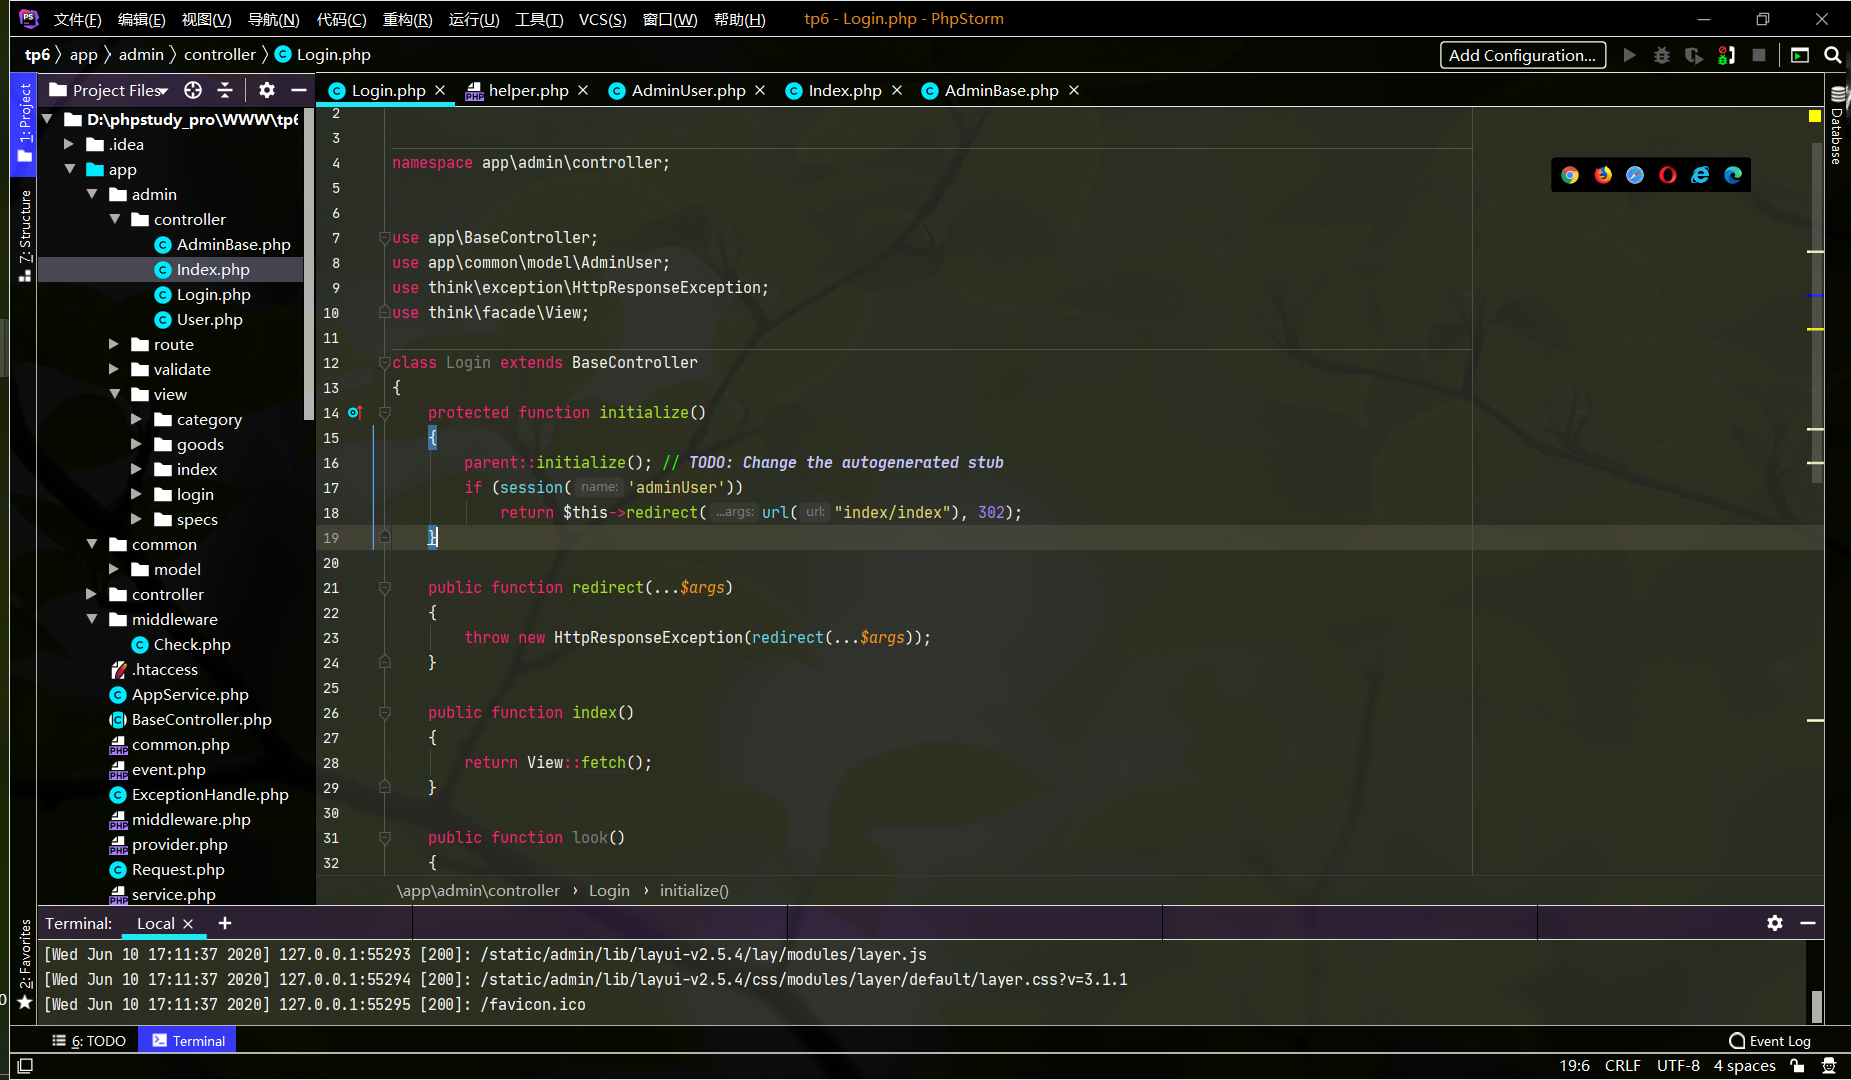Switch to the AdminBase.php tab
This screenshot has width=1851, height=1080.
pos(1001,90)
